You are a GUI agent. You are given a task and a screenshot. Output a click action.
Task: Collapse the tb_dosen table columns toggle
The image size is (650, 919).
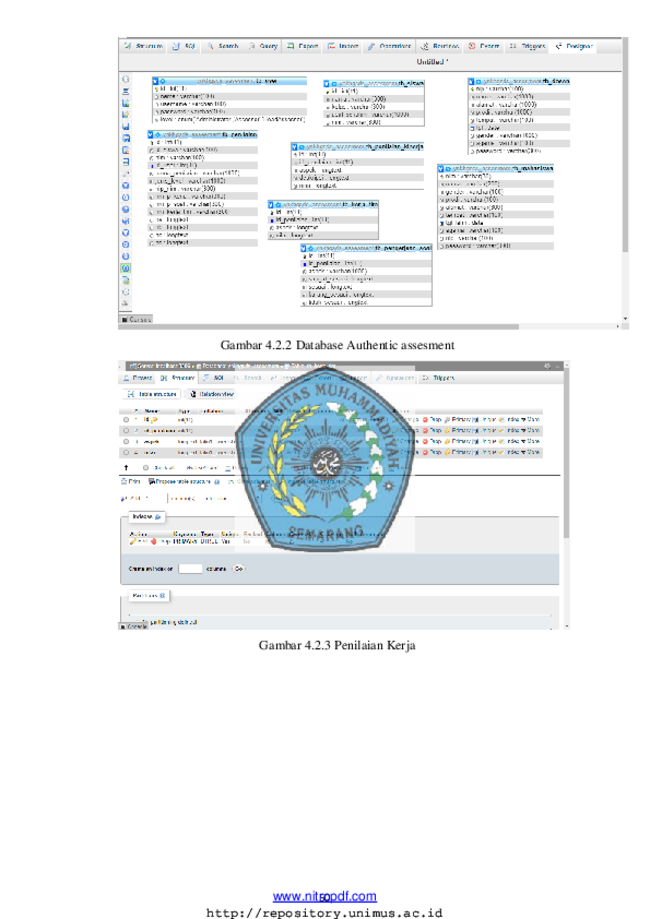[471, 81]
